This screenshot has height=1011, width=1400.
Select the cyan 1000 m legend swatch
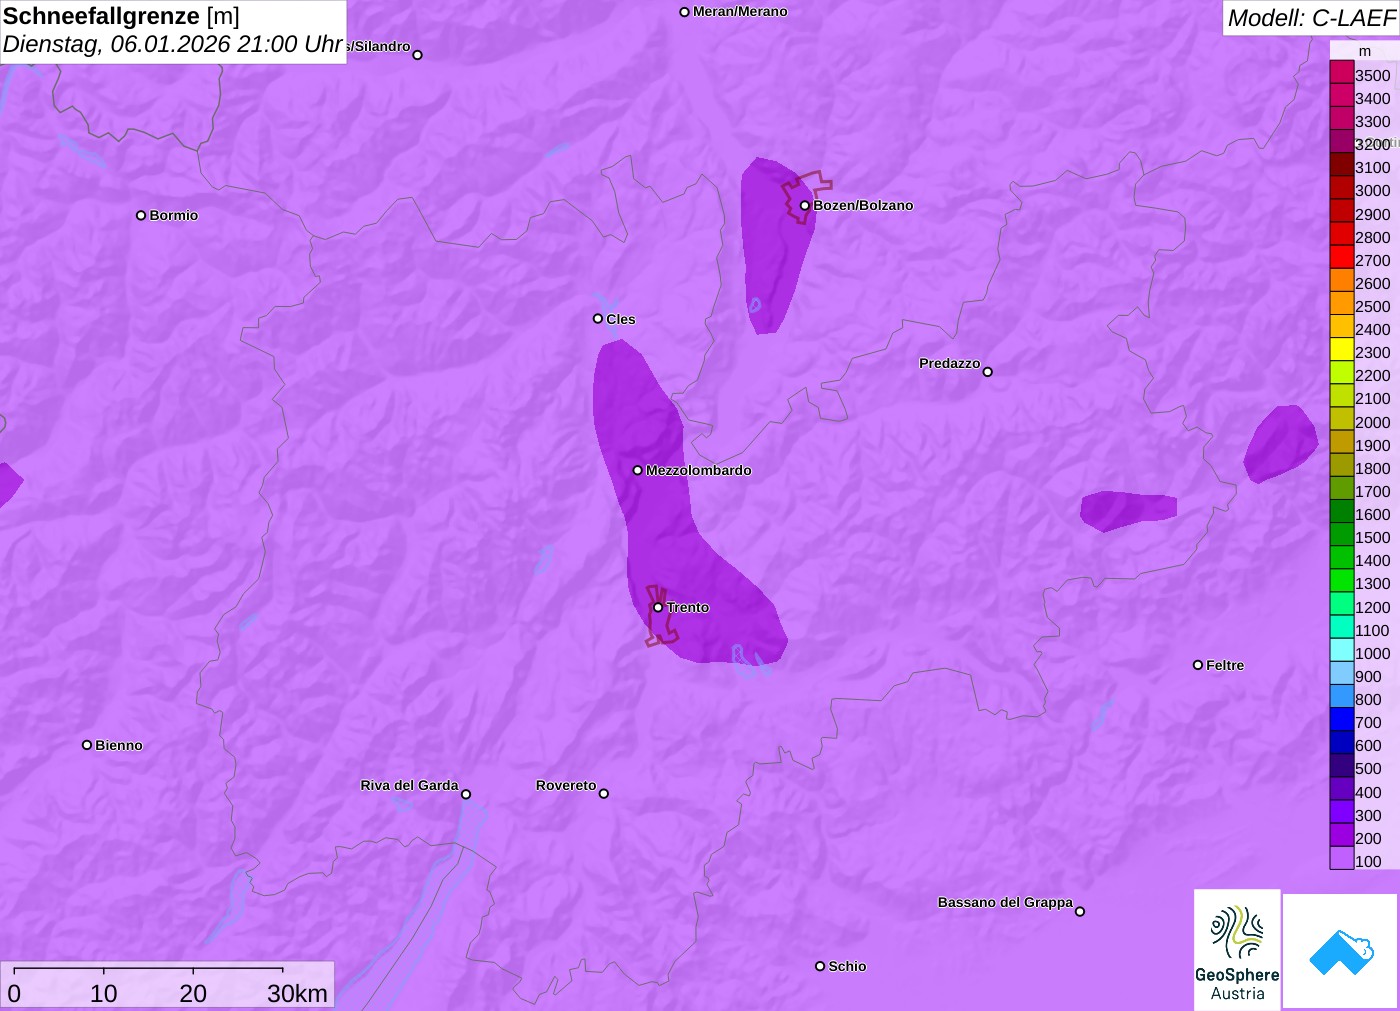(1341, 650)
